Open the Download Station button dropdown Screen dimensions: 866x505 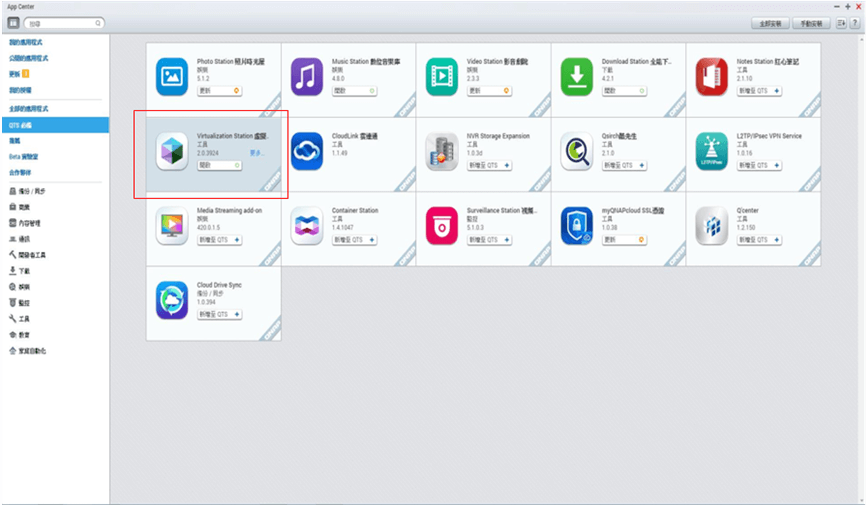point(639,90)
